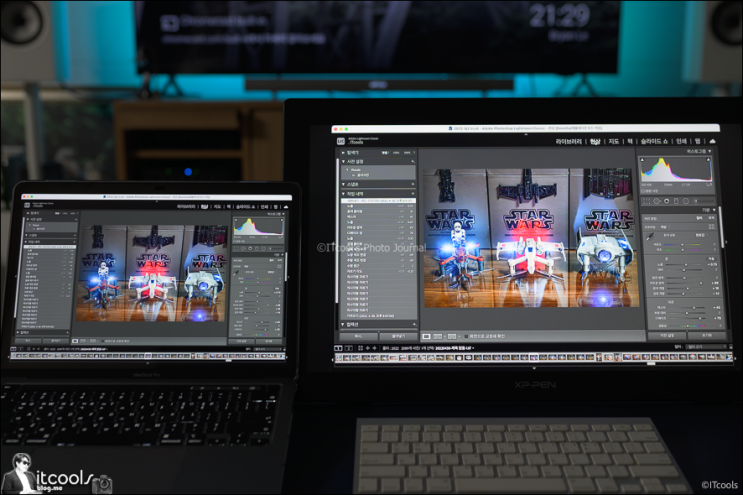Collapse 히스토그램 panel on MacBook screen
Screen dimensions: 743x495
click(283, 214)
